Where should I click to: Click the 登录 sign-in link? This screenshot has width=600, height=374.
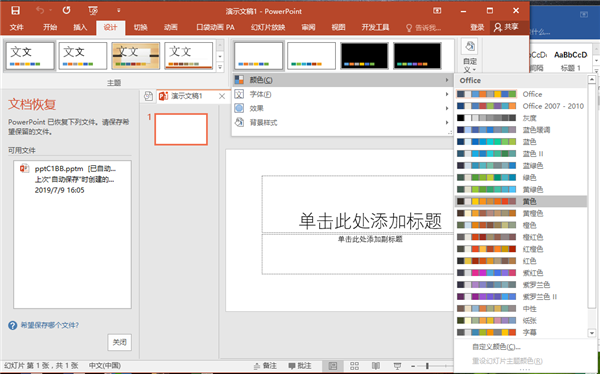(x=477, y=27)
